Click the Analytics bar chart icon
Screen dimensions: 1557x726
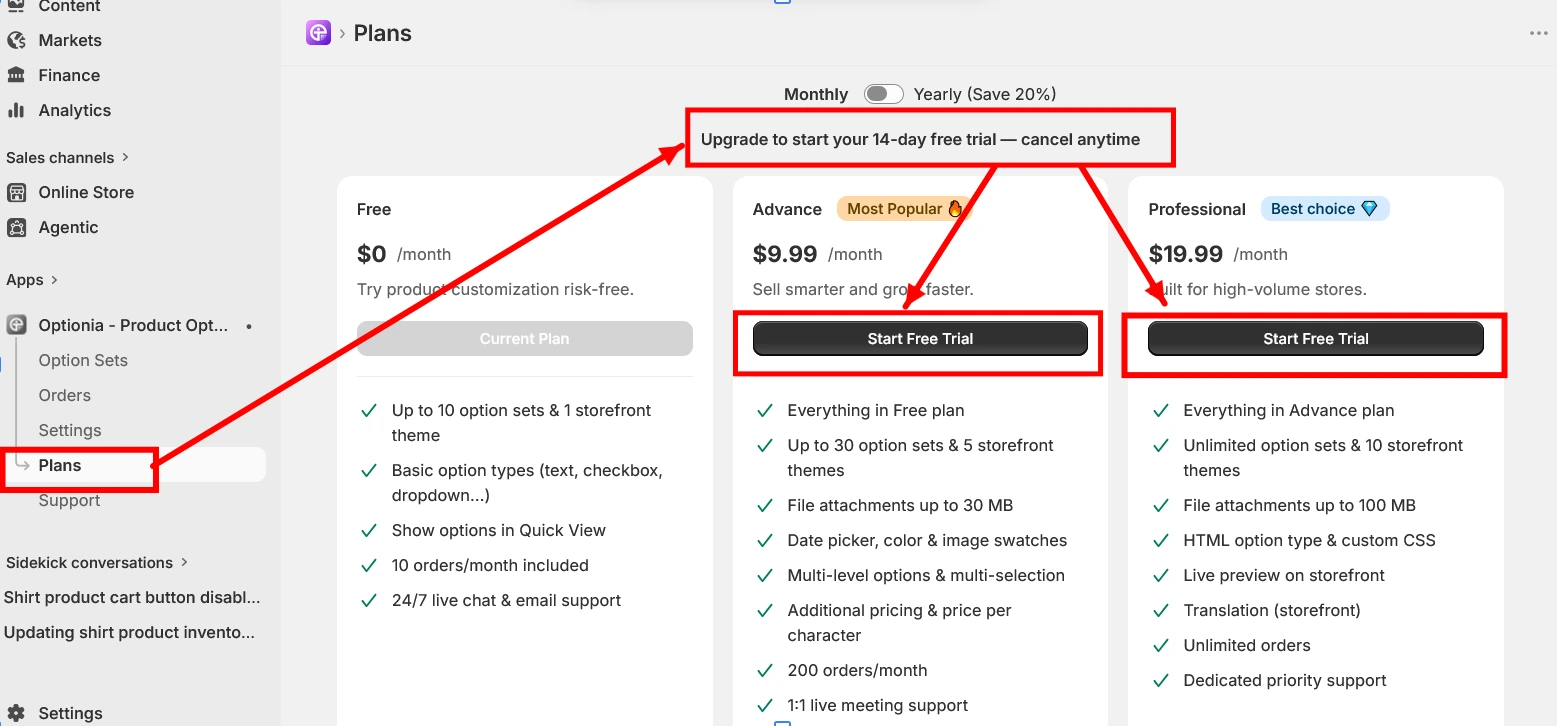pyautogui.click(x=16, y=110)
